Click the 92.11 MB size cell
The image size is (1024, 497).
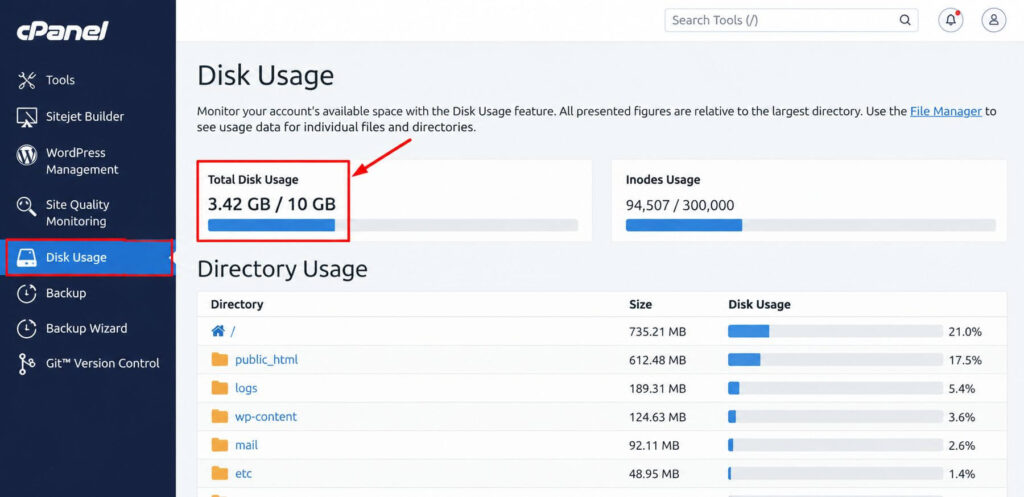click(654, 446)
